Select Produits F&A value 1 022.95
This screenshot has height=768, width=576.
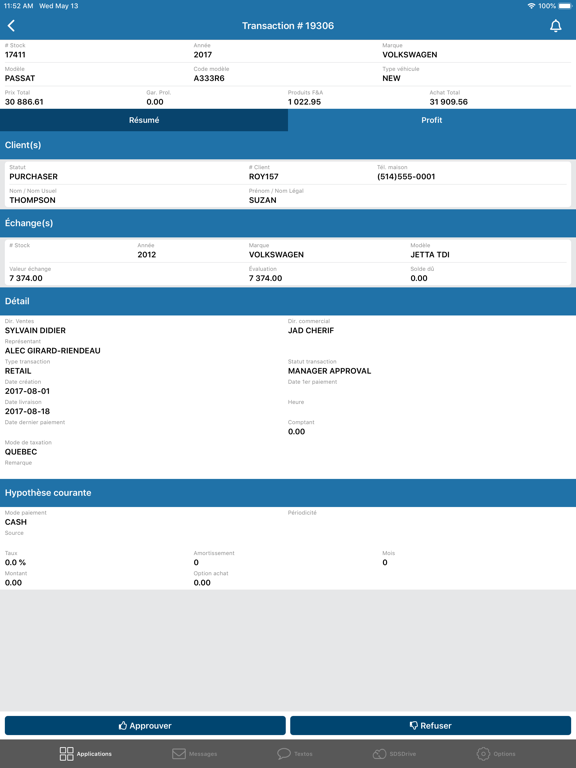tap(304, 102)
